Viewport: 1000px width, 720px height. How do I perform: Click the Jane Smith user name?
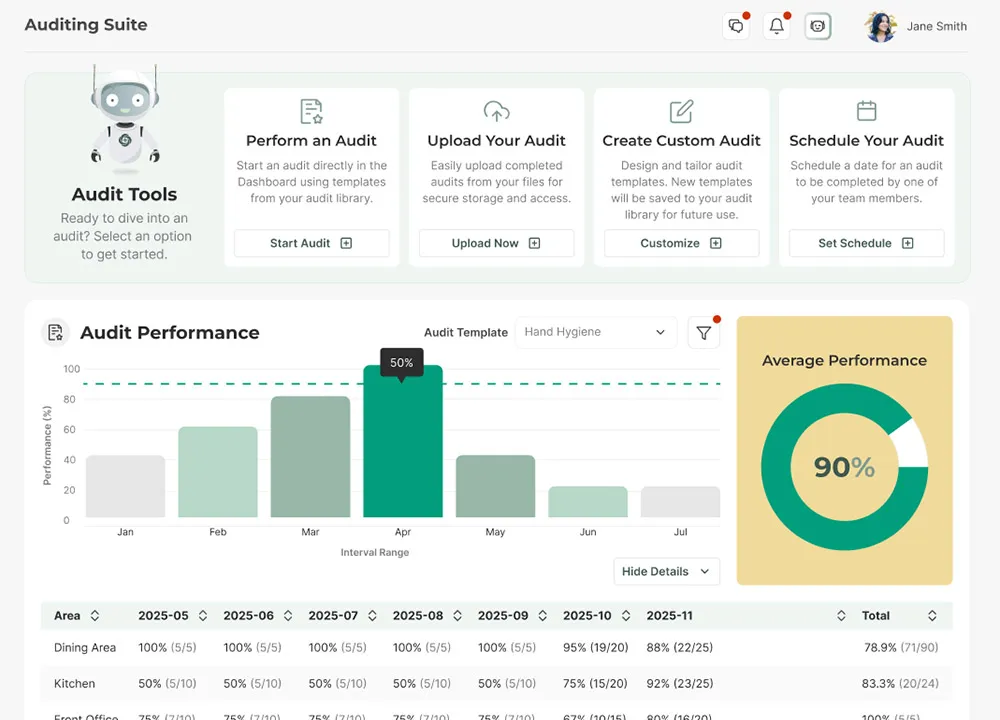coord(936,27)
